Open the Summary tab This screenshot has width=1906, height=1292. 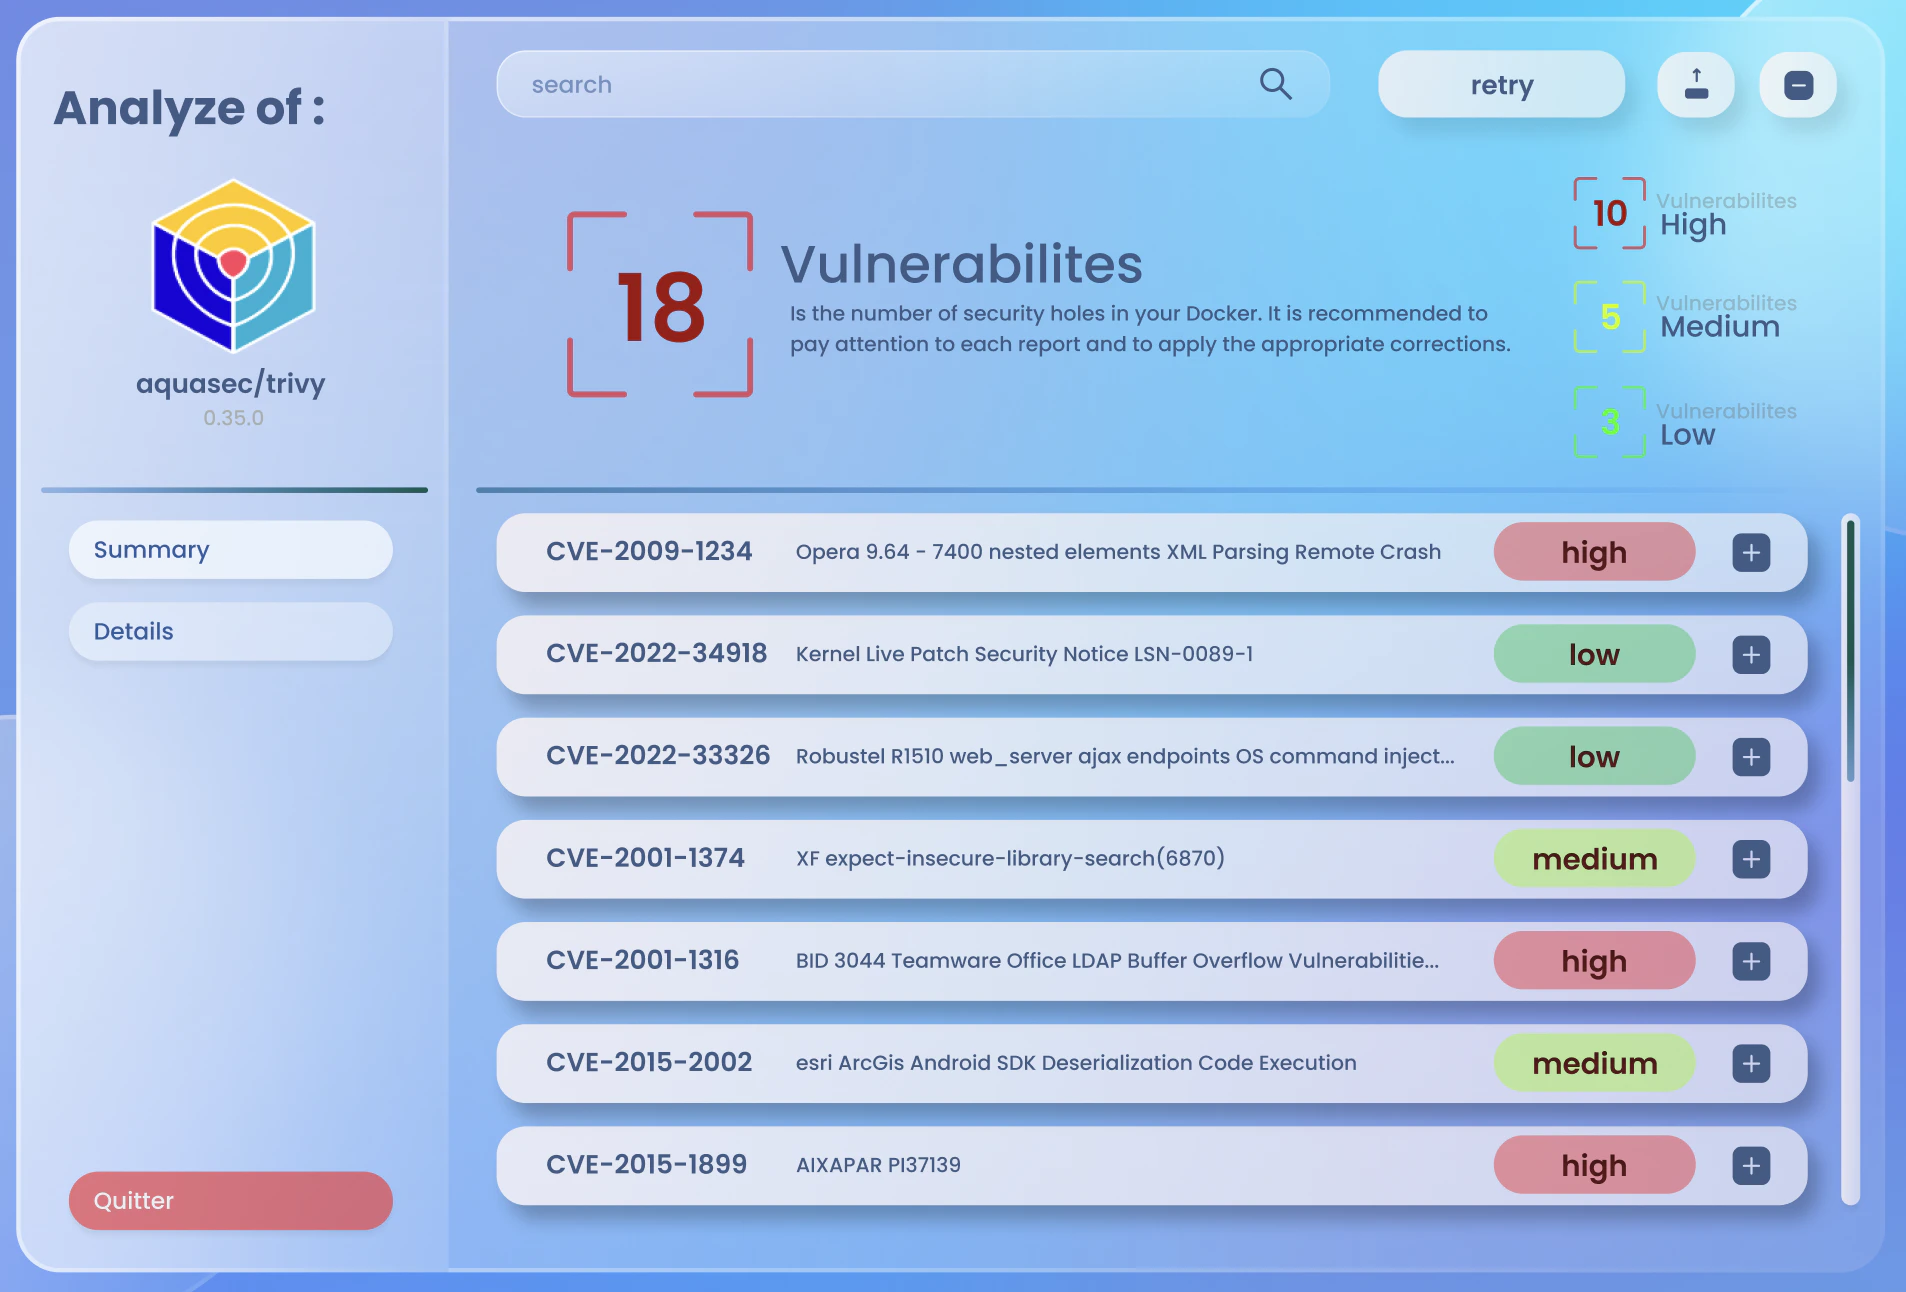click(x=230, y=550)
